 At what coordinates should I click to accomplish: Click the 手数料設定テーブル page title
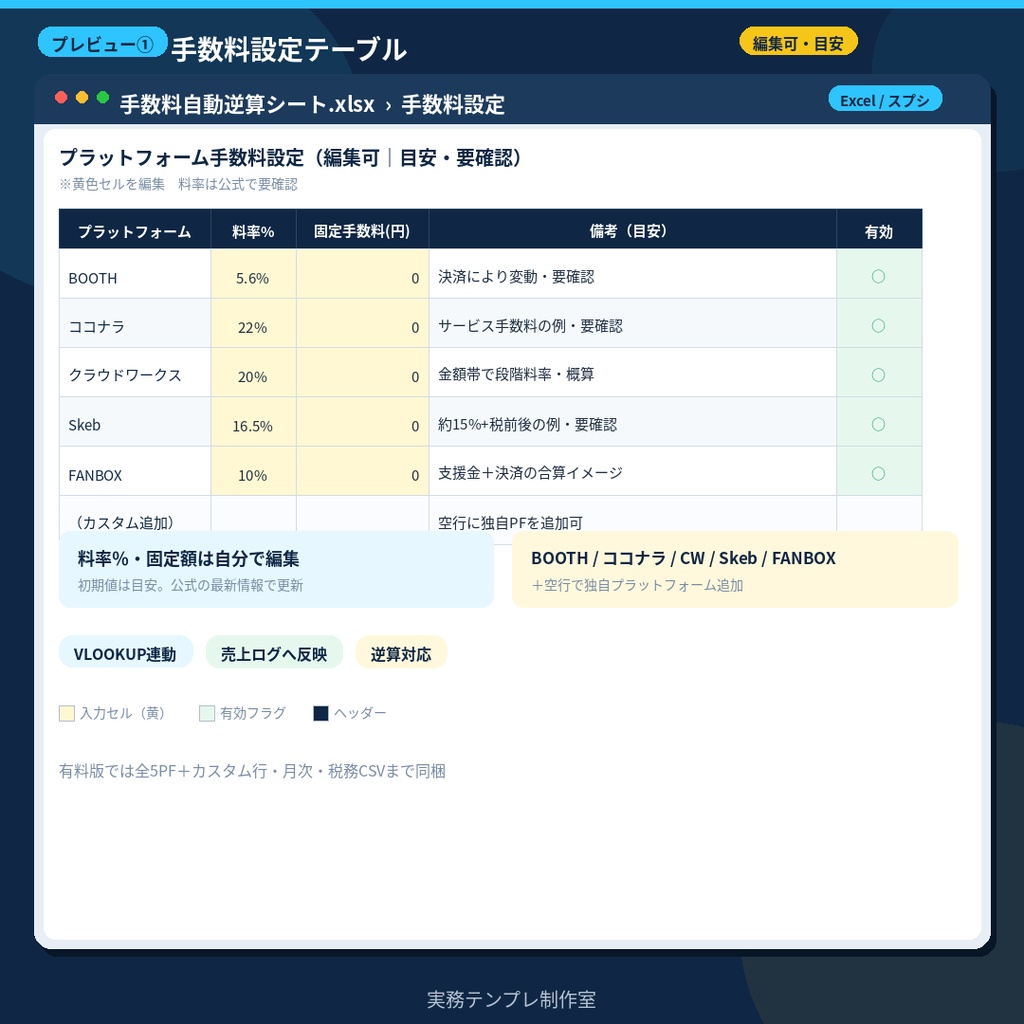pyautogui.click(x=289, y=50)
